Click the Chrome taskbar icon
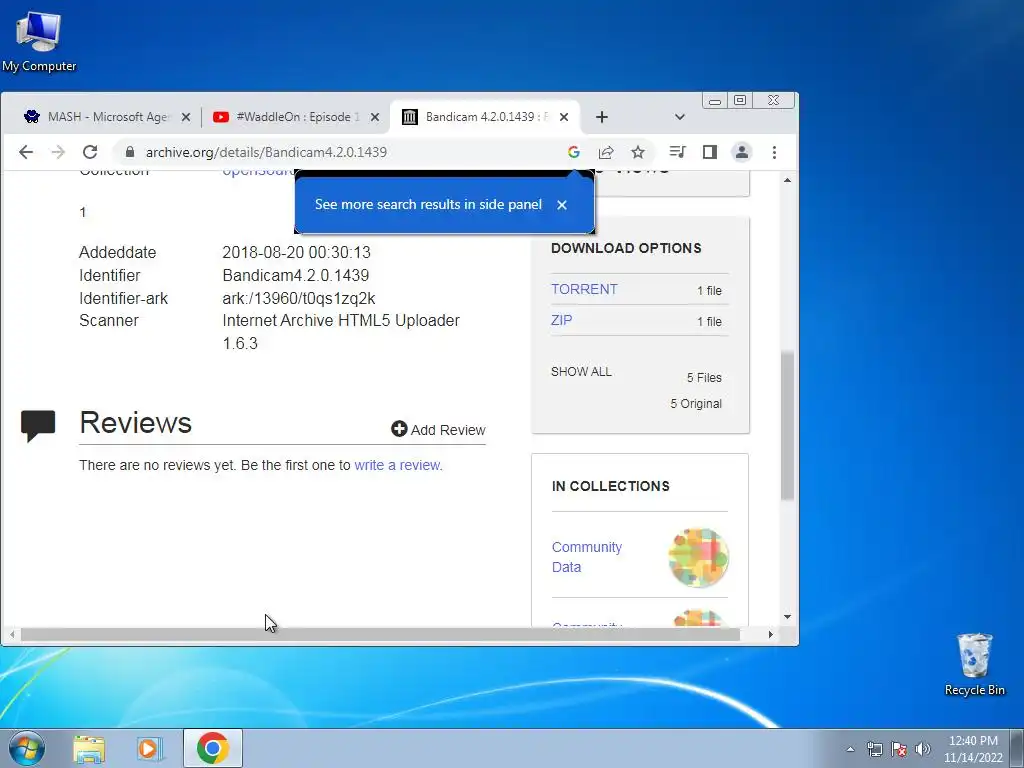 [213, 748]
